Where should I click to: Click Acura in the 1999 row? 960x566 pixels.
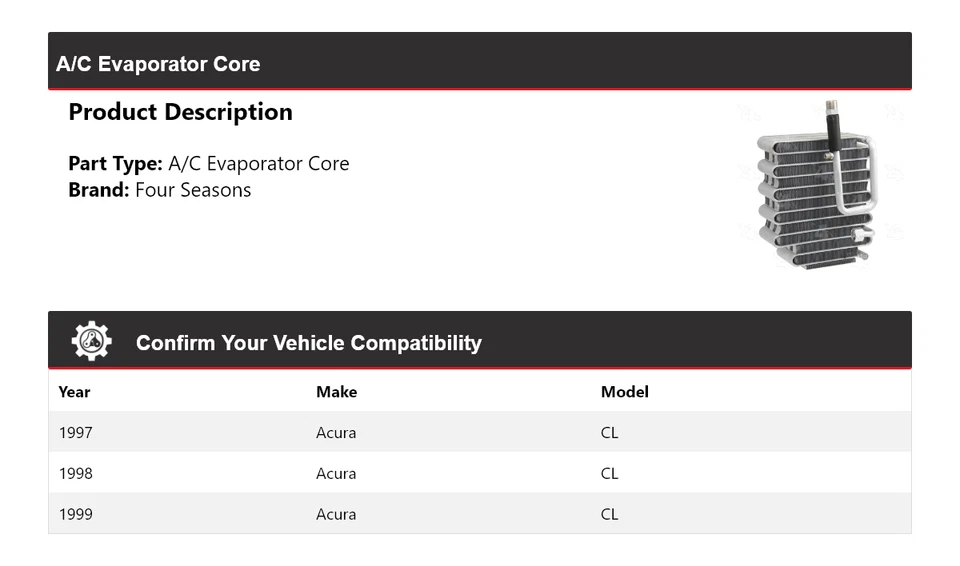[x=336, y=514]
